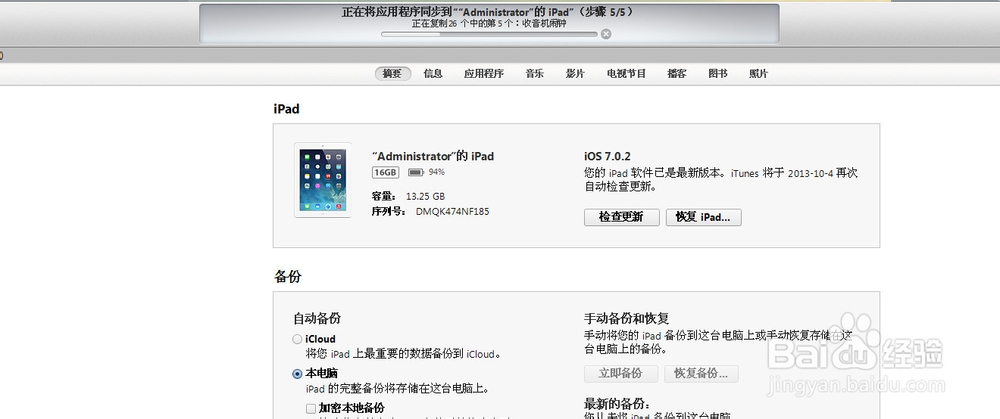
Task: Open the 摘要 tab
Action: point(393,73)
